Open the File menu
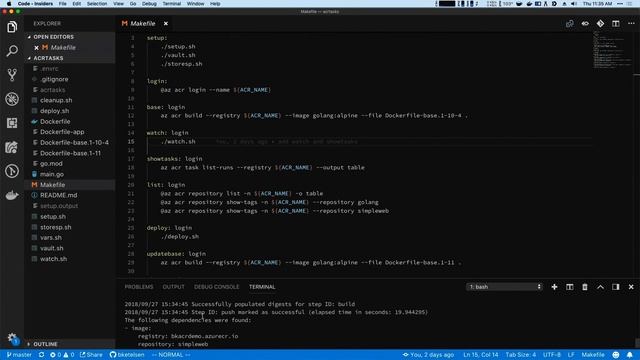Viewport: 640px width, 360px height. coord(62,4)
